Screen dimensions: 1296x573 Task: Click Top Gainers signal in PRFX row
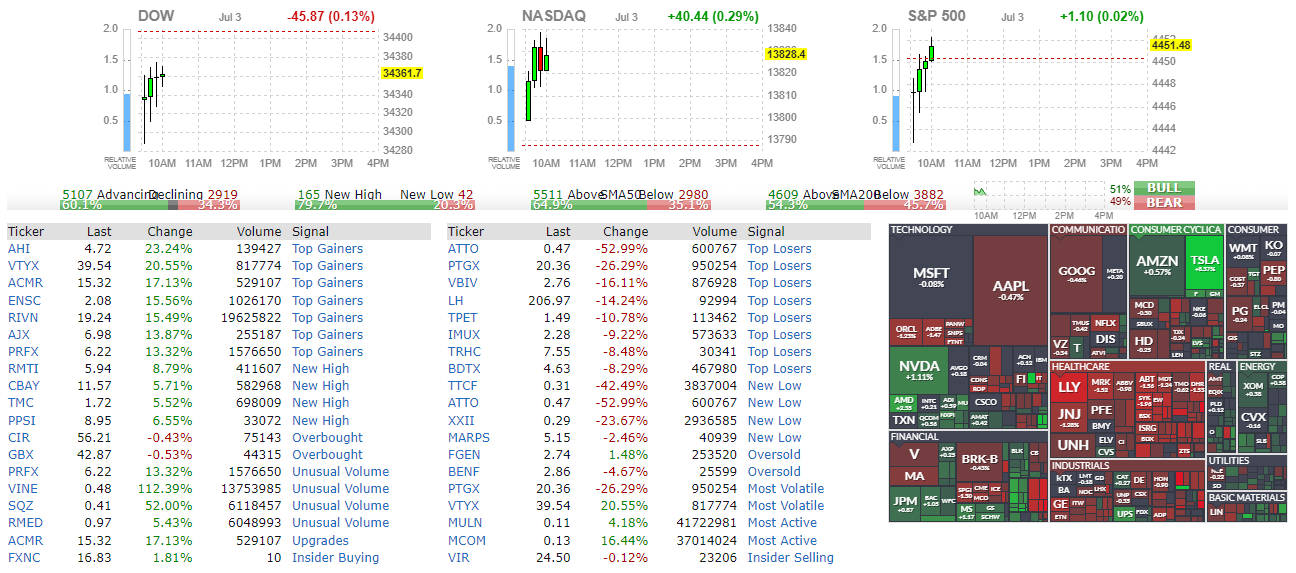tap(327, 351)
